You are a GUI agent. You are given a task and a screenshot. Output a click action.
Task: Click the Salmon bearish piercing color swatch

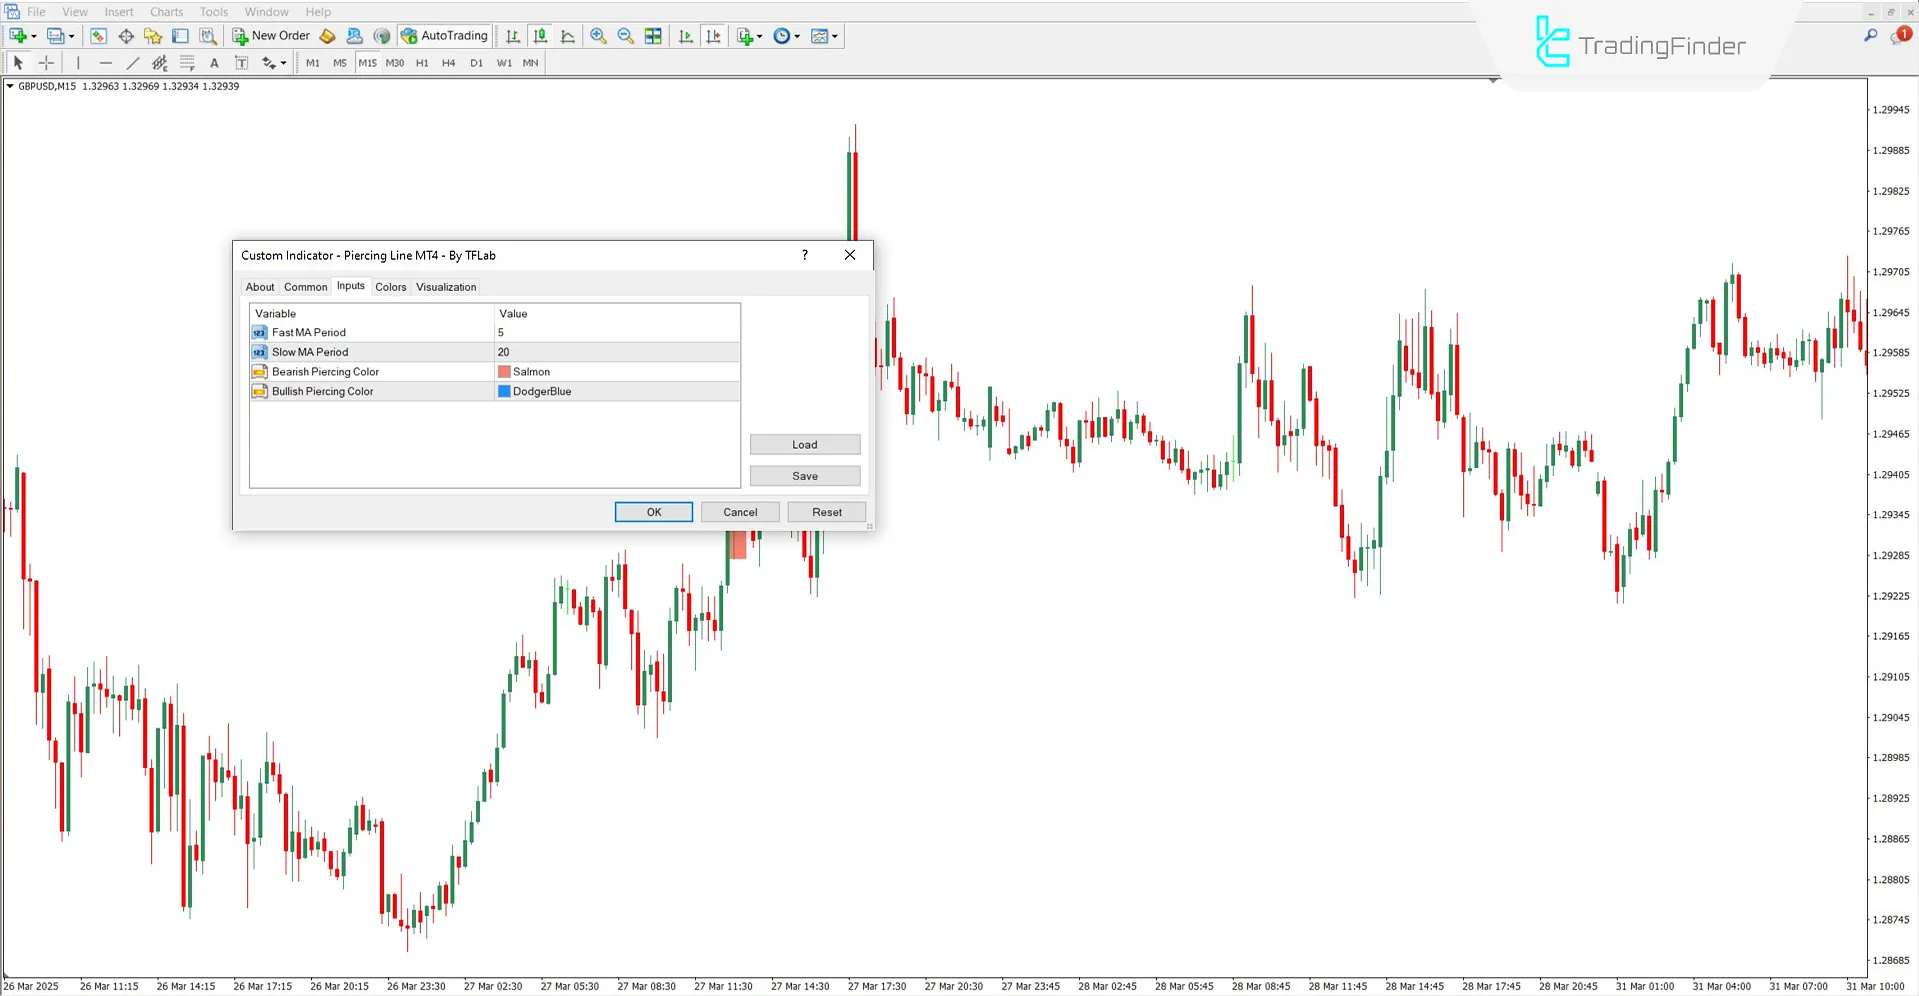pyautogui.click(x=504, y=371)
